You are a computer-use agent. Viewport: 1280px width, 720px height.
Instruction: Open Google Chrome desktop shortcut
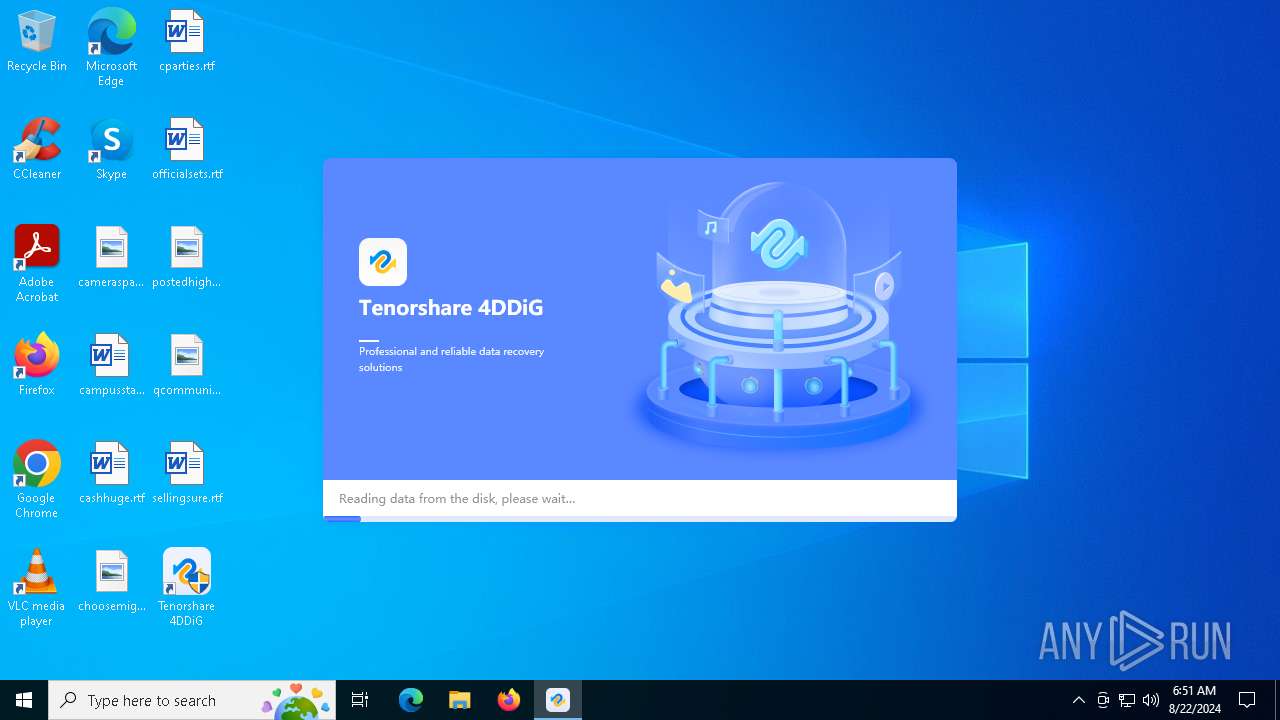[37, 480]
